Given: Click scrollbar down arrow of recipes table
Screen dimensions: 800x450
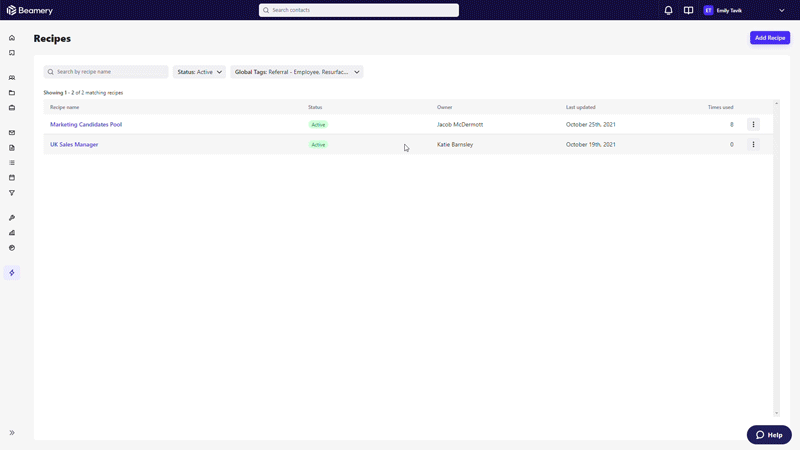Looking at the screenshot, I should click(x=777, y=413).
